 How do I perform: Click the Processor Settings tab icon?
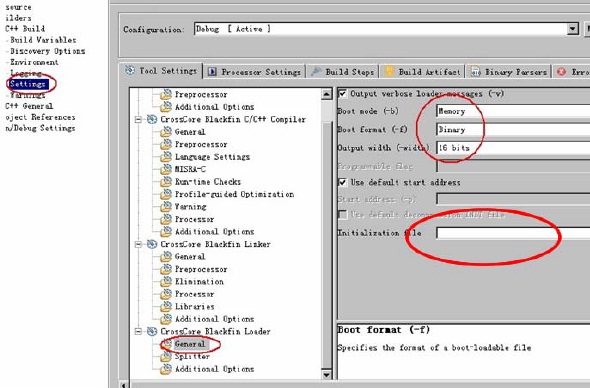point(212,72)
